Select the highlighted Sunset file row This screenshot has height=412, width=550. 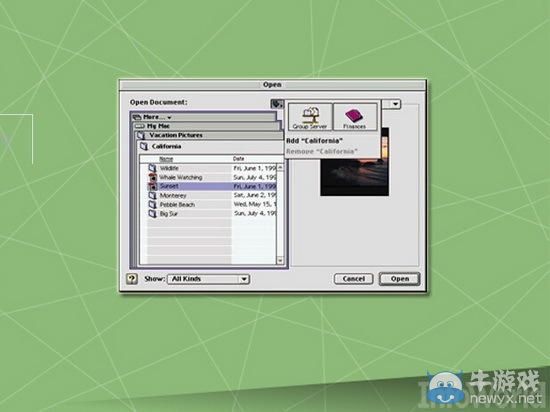212,186
